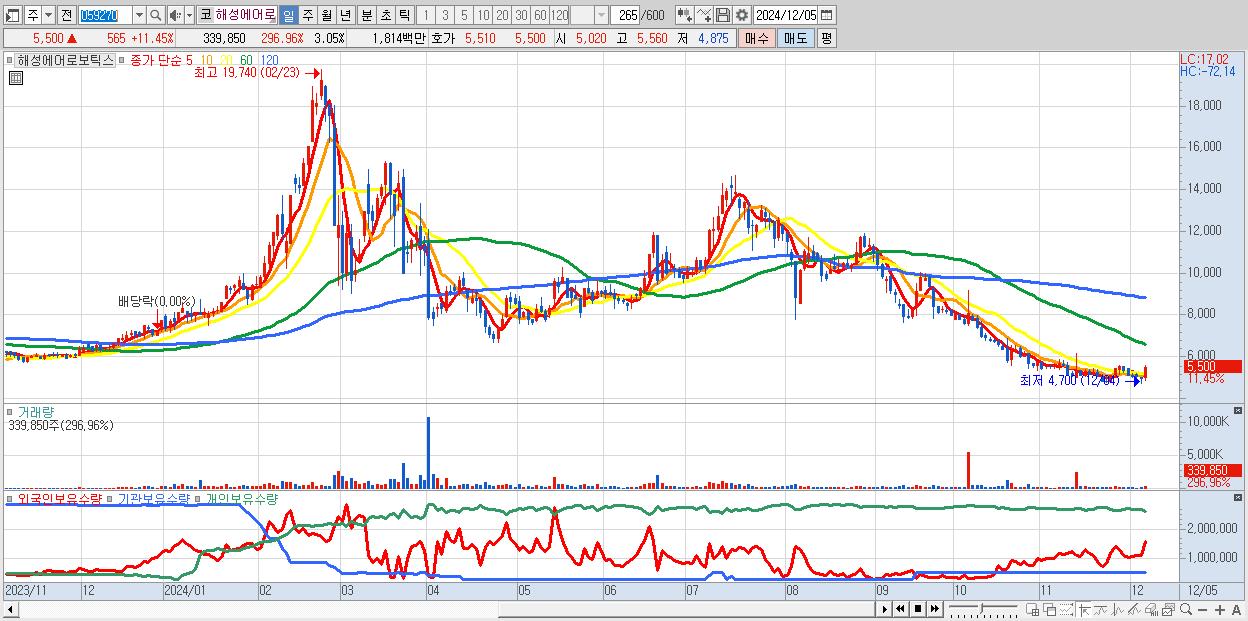Image resolution: width=1248 pixels, height=621 pixels.
Task: Click the zoom magnifier icon bottom-right
Action: (1186, 609)
